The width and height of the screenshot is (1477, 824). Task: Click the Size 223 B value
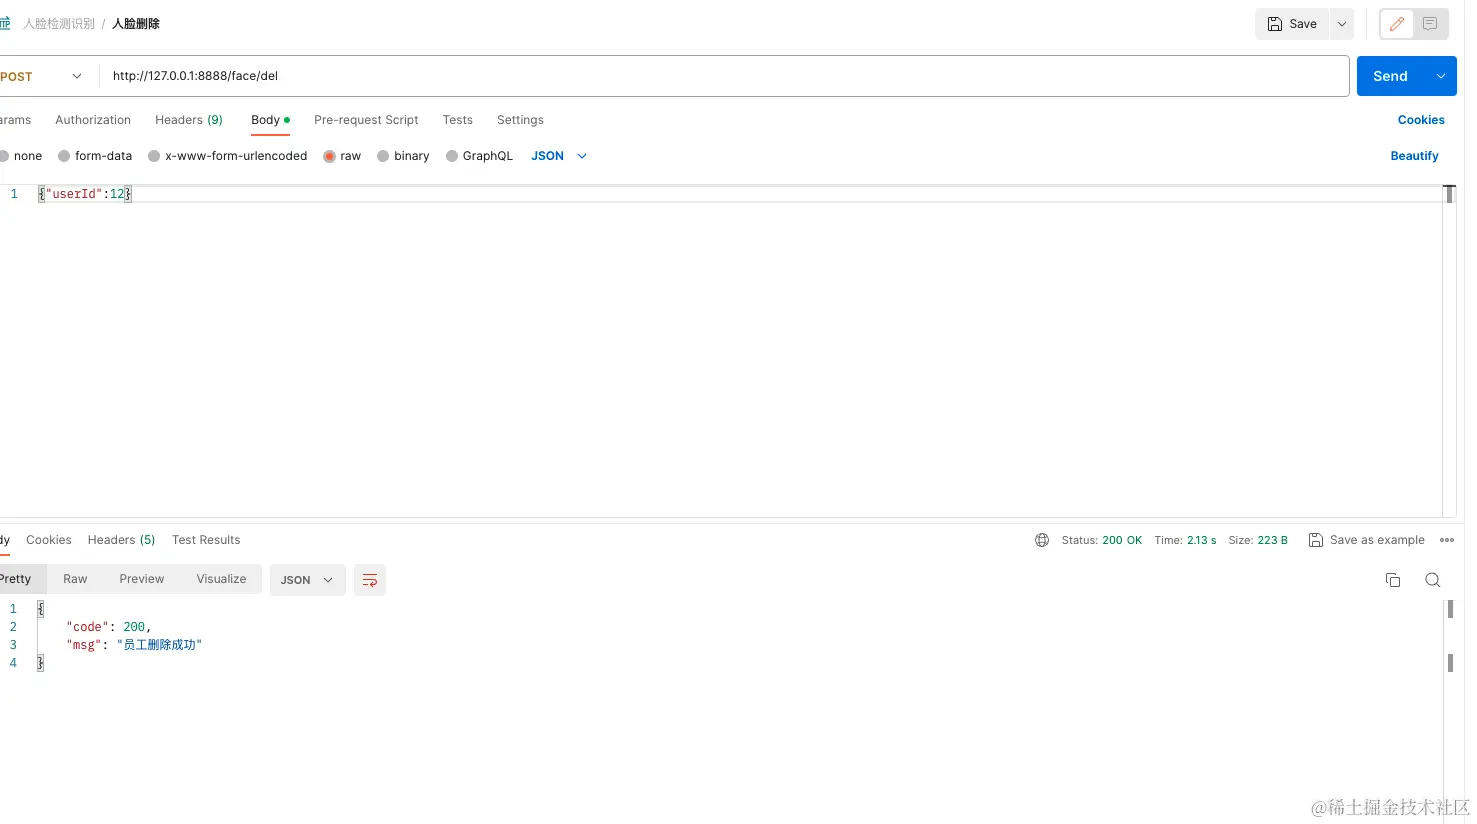[1273, 540]
